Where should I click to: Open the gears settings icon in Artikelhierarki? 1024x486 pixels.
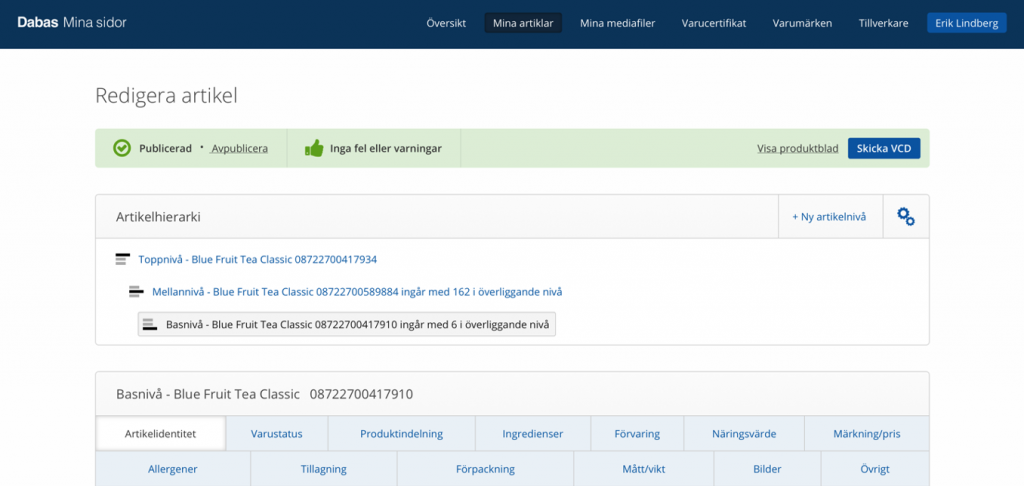[906, 216]
